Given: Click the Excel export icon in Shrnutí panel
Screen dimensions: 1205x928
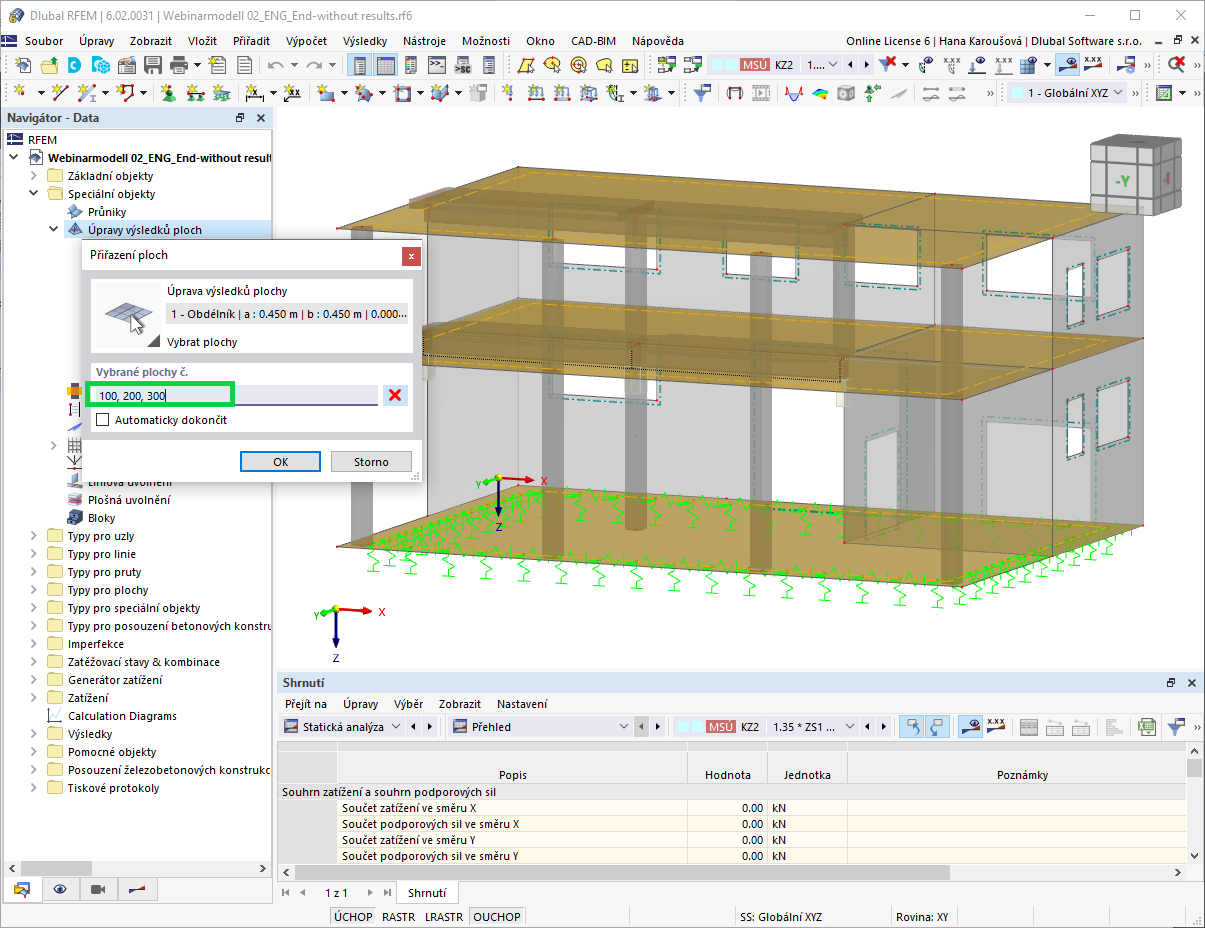Looking at the screenshot, I should (1147, 727).
